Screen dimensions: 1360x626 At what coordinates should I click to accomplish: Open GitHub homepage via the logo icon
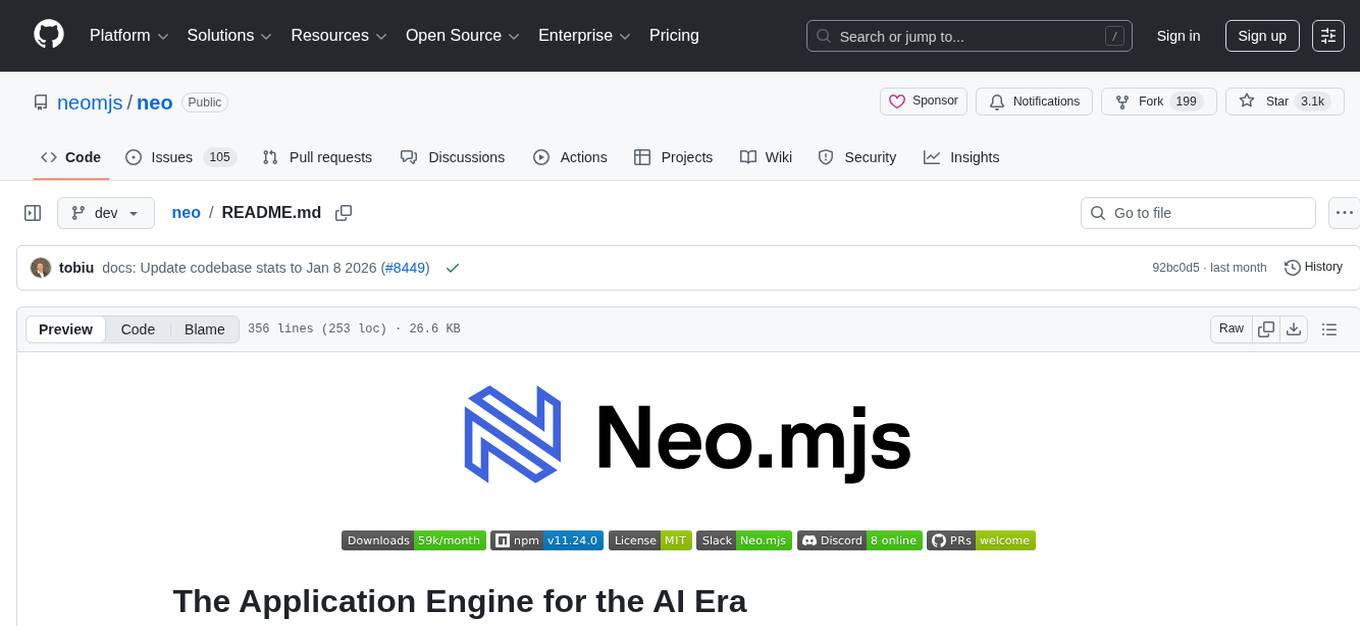48,33
